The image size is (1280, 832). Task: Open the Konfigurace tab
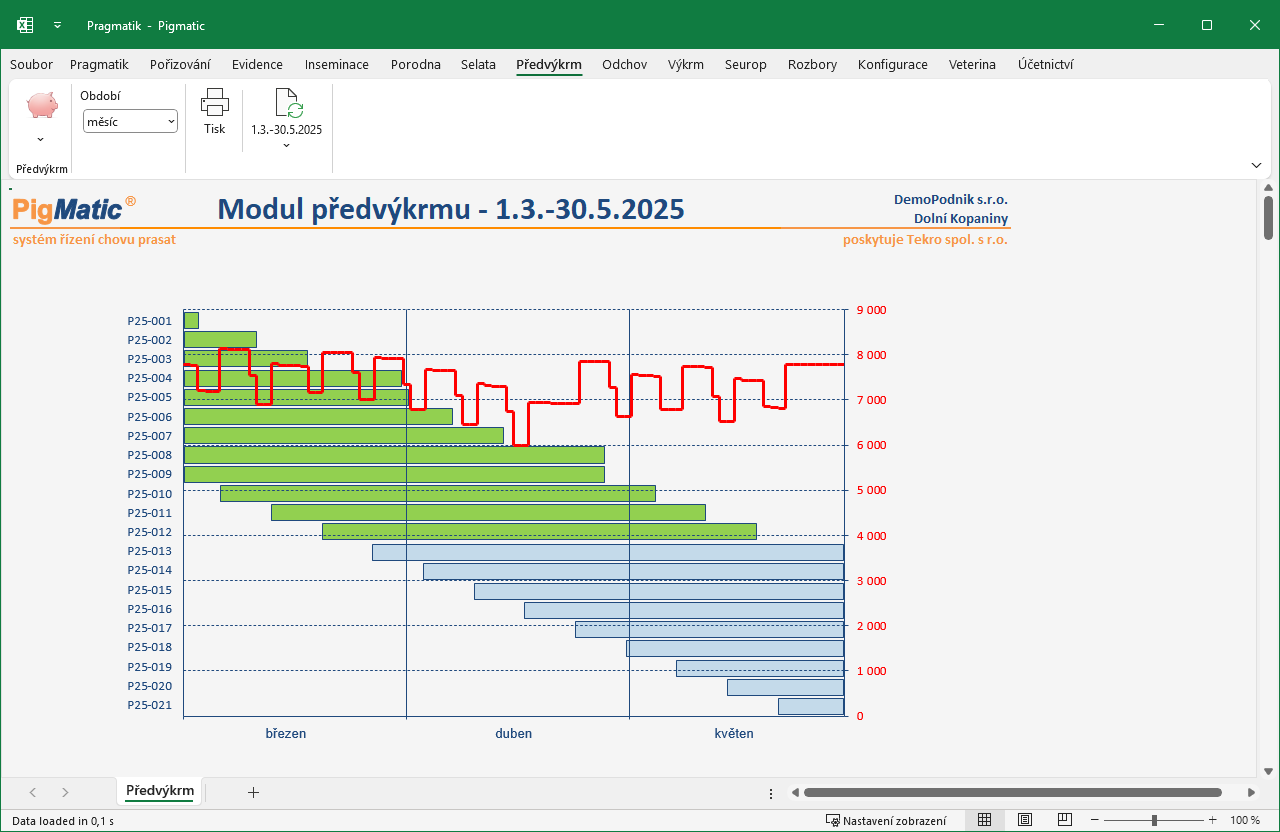pos(893,65)
